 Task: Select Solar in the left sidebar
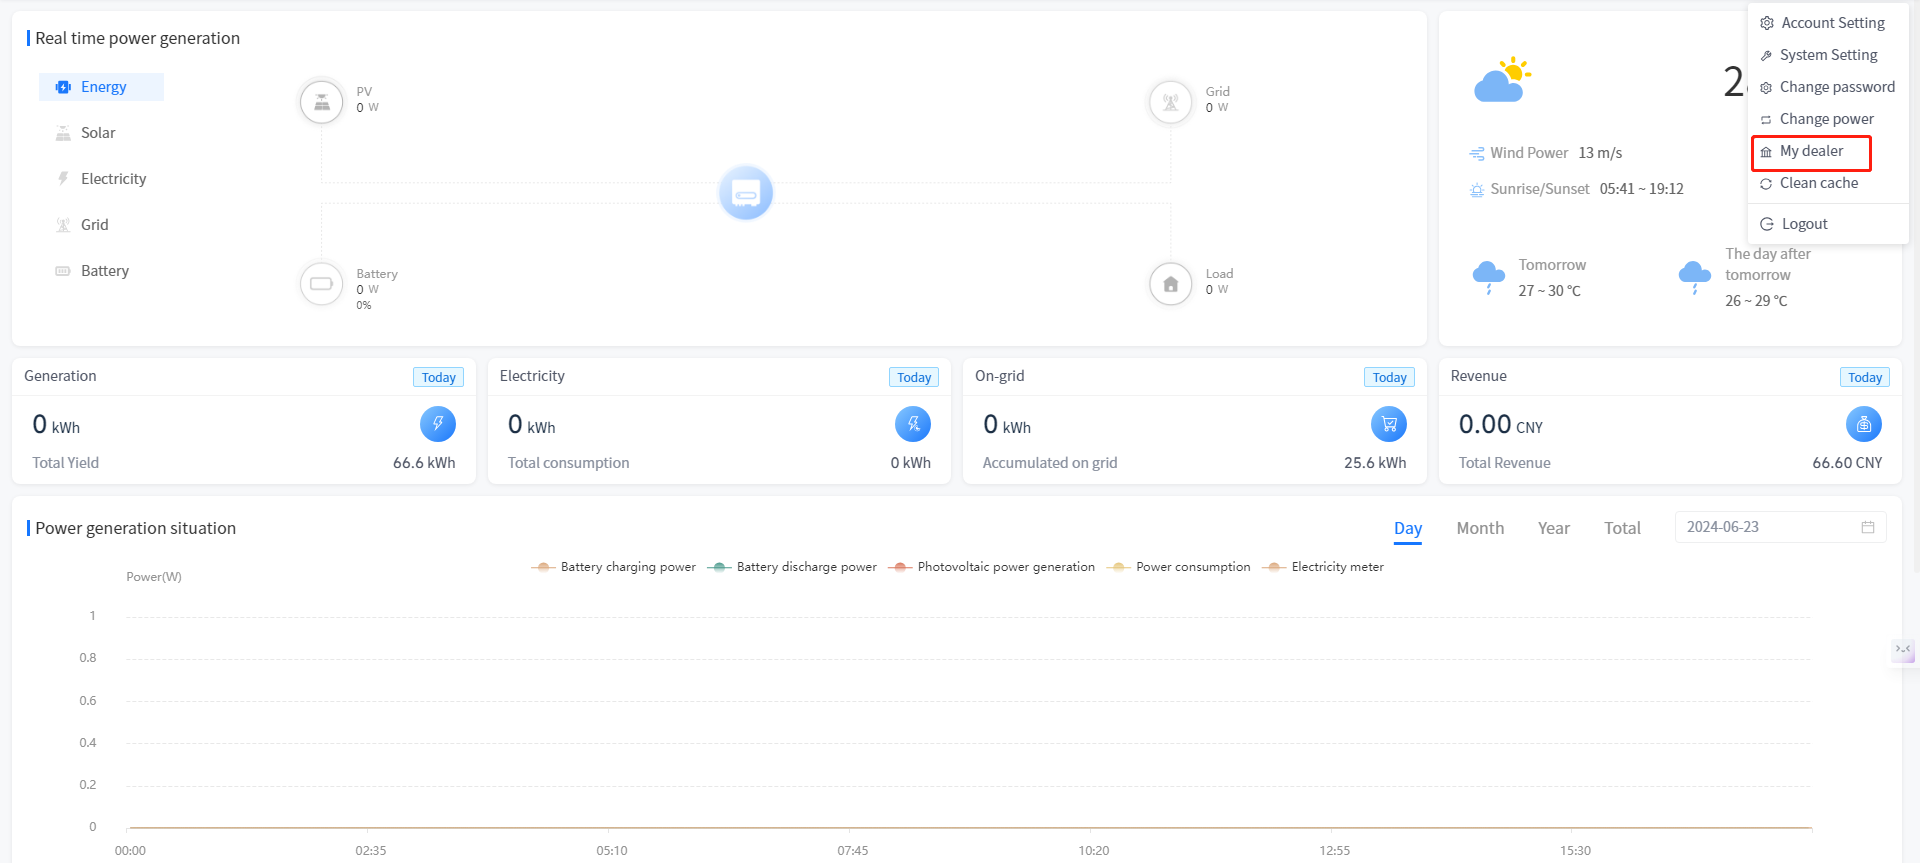[98, 133]
